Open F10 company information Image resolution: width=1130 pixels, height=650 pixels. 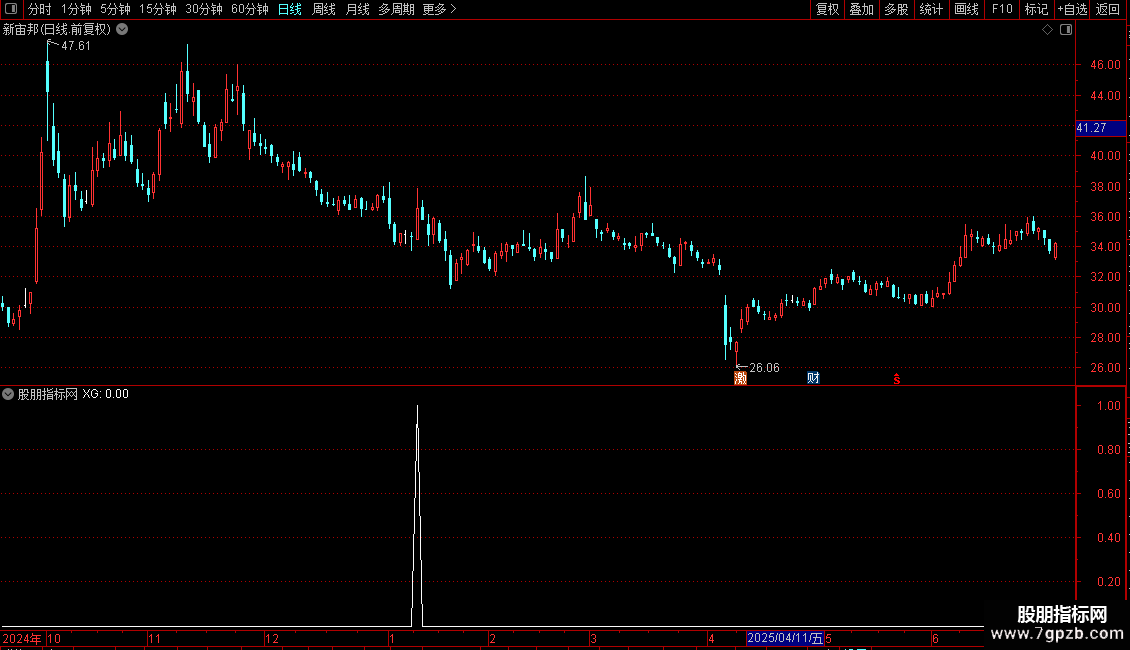pyautogui.click(x=1002, y=9)
